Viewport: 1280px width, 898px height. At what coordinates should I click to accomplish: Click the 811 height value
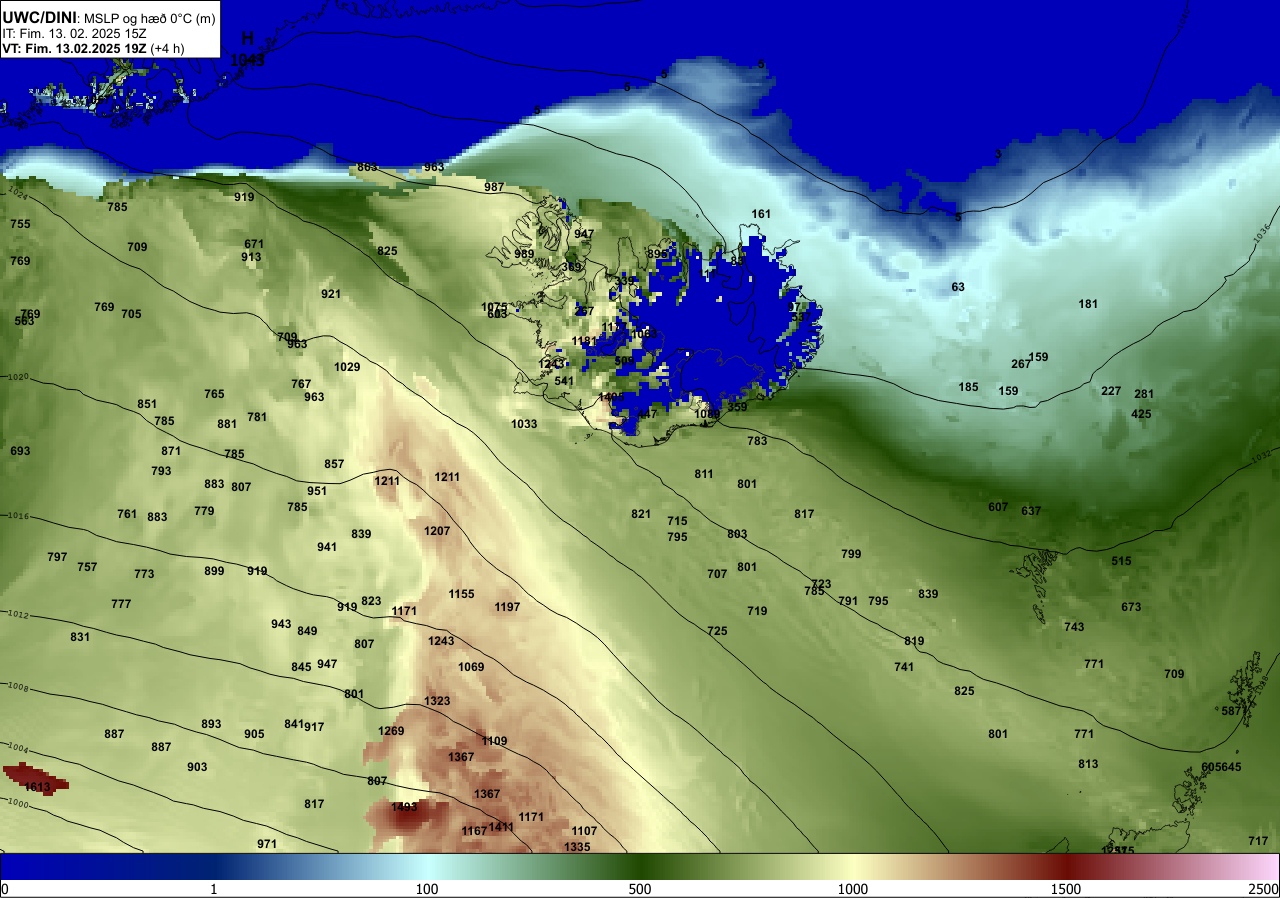point(704,474)
